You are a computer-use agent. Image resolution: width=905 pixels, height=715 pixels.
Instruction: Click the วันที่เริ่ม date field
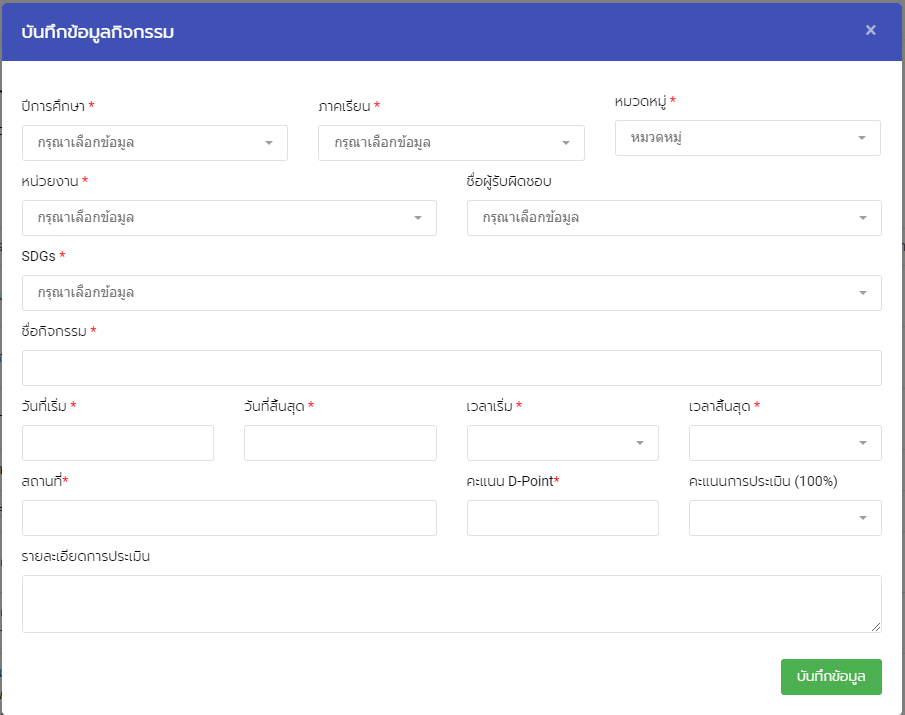(118, 443)
